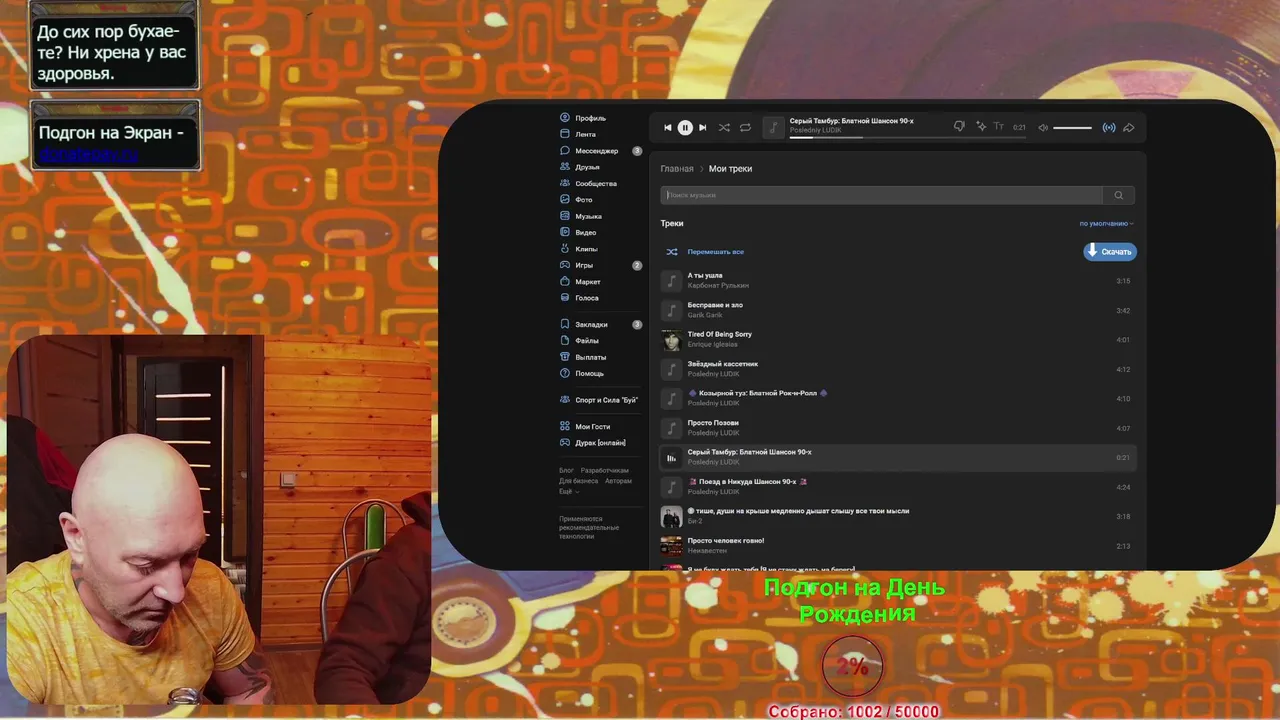Open the Мессенджер chat icon
Screen dimensions: 1280x720
click(565, 151)
